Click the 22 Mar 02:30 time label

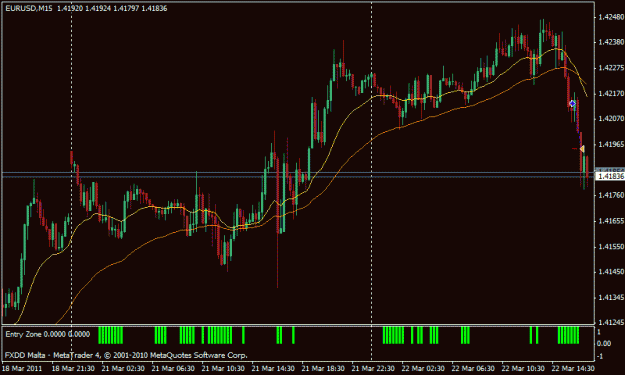[423, 368]
